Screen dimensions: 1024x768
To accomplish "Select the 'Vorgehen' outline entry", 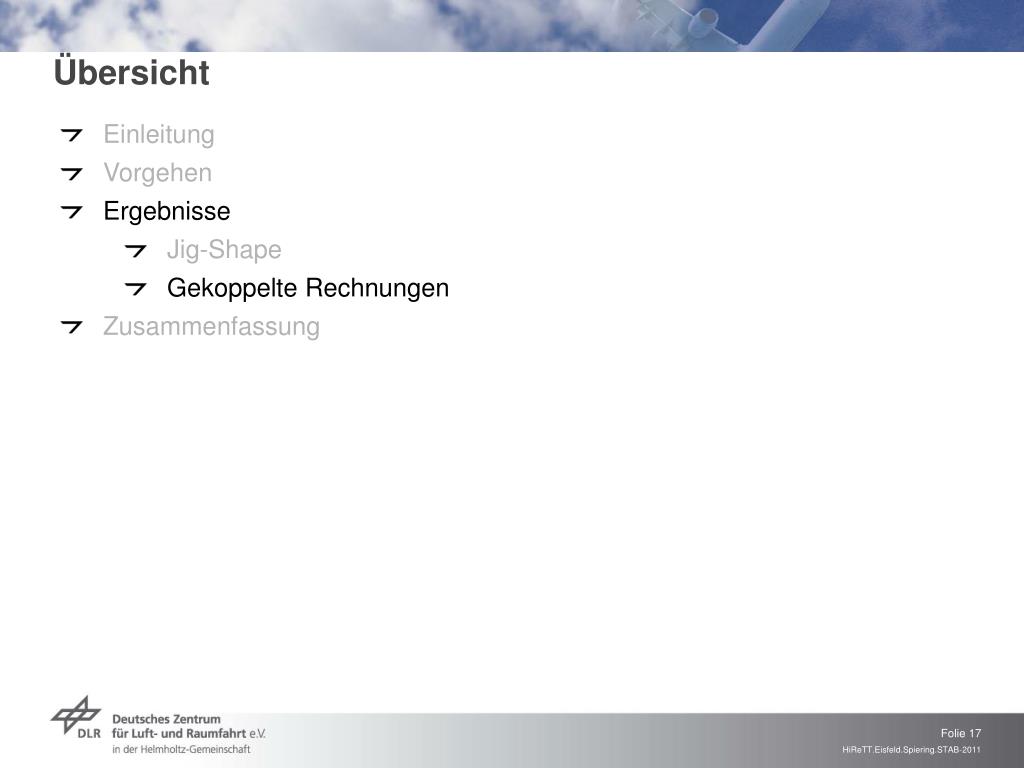I will pos(157,173).
